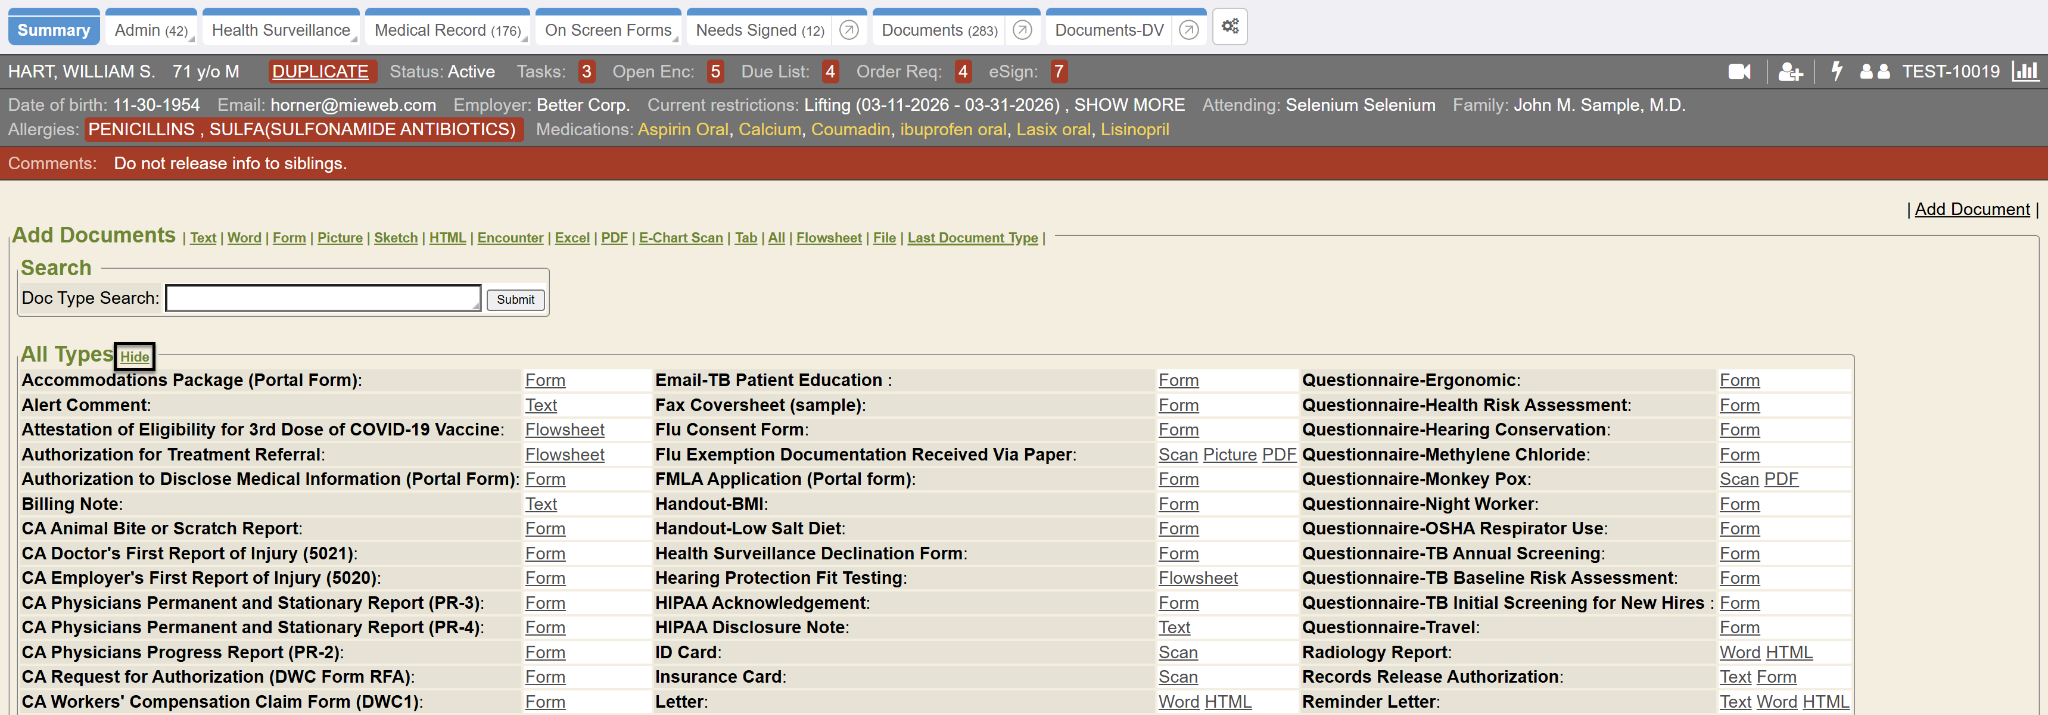
Task: Open the Medical Record (176) tab menu
Action: [x=447, y=30]
